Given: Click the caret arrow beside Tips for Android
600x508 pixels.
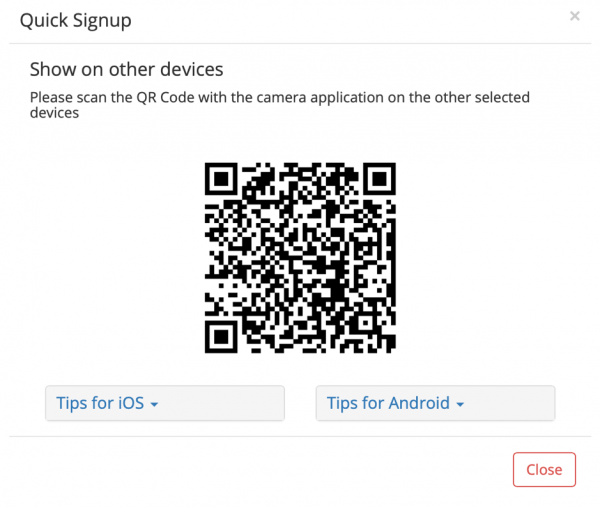Looking at the screenshot, I should click(460, 405).
